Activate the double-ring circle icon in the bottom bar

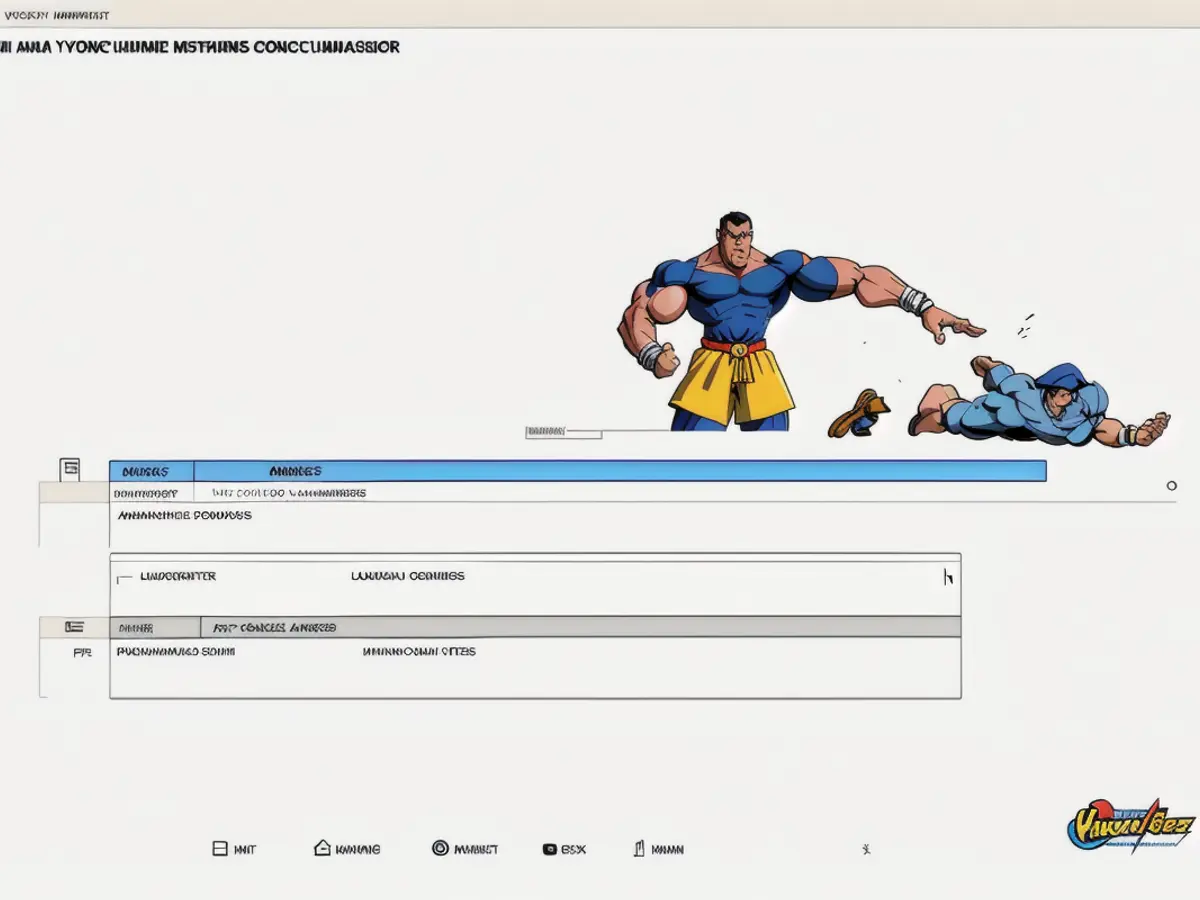[x=440, y=848]
